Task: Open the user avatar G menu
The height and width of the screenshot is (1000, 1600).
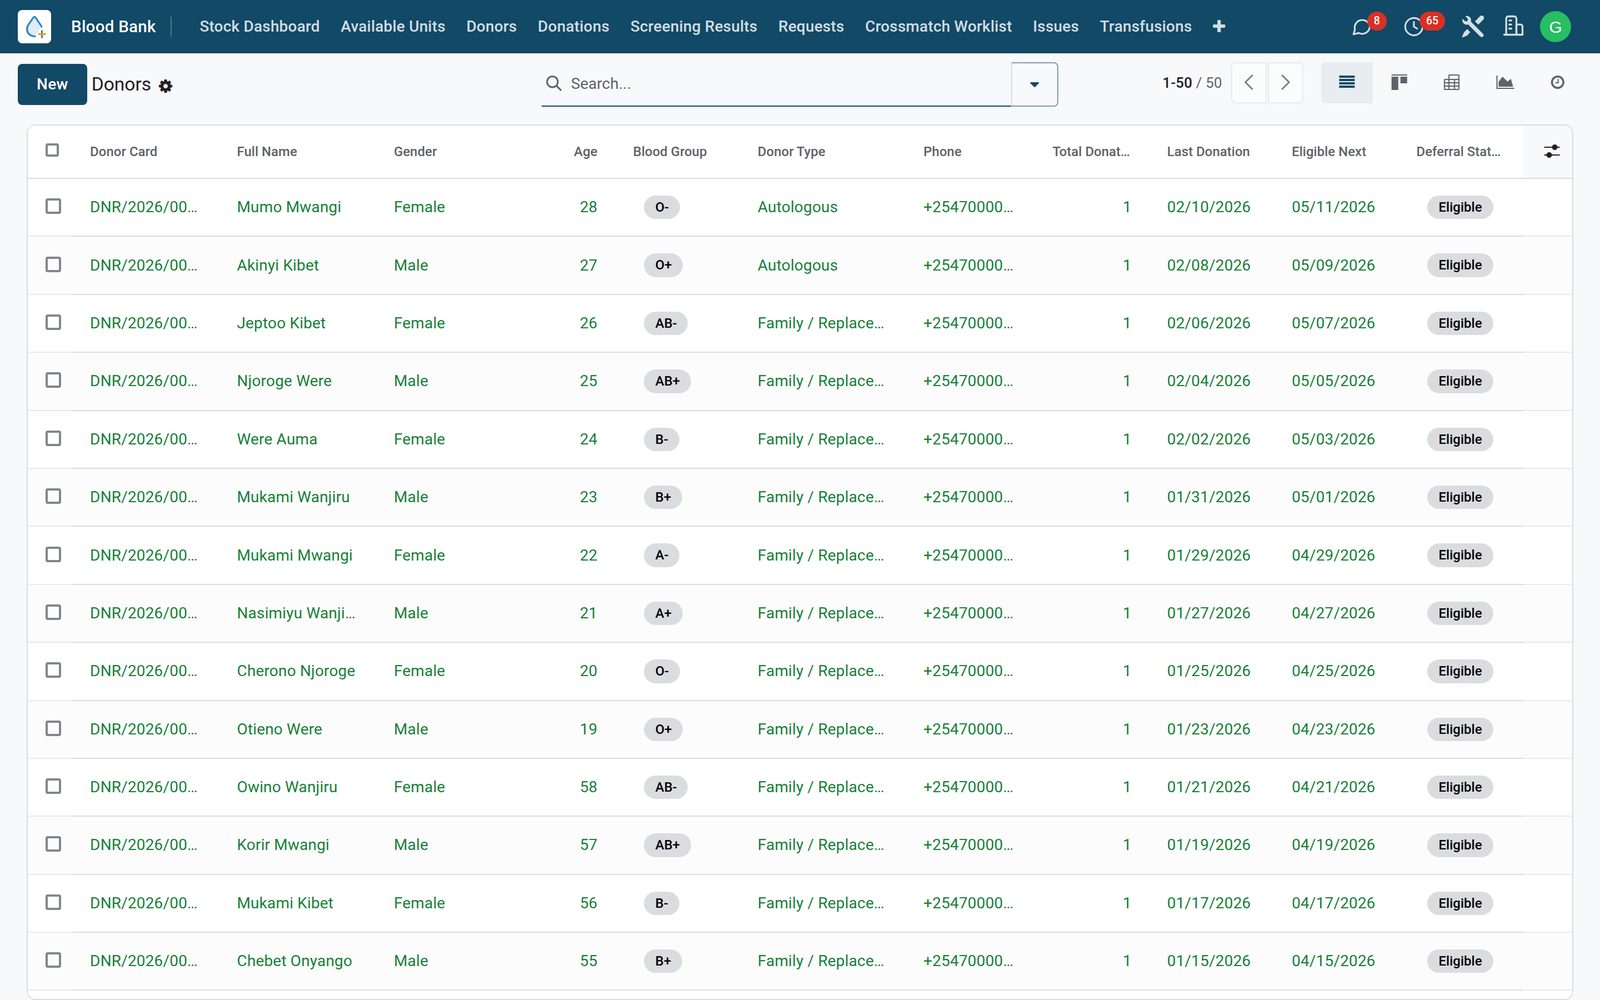Action: pos(1555,27)
